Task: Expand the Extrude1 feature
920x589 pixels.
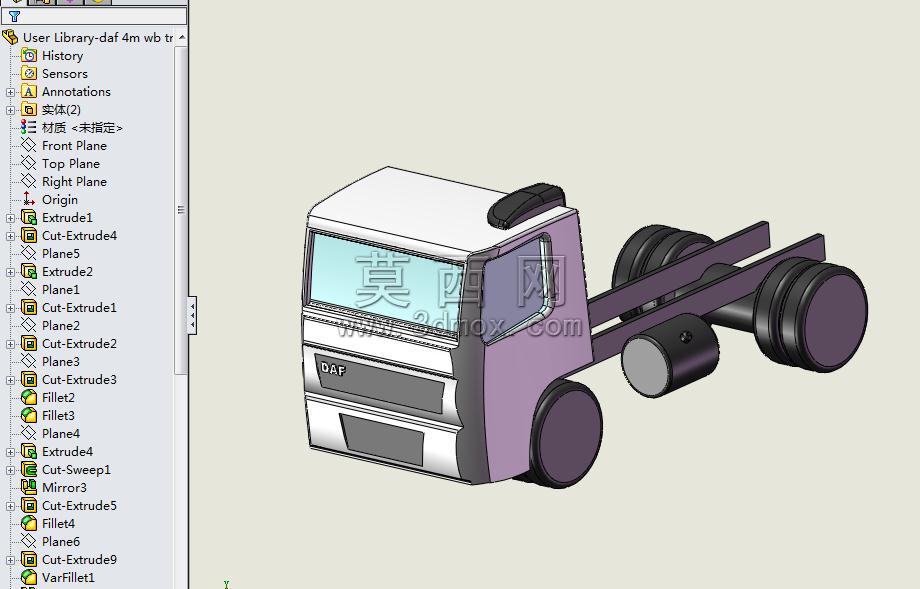Action: coord(11,218)
